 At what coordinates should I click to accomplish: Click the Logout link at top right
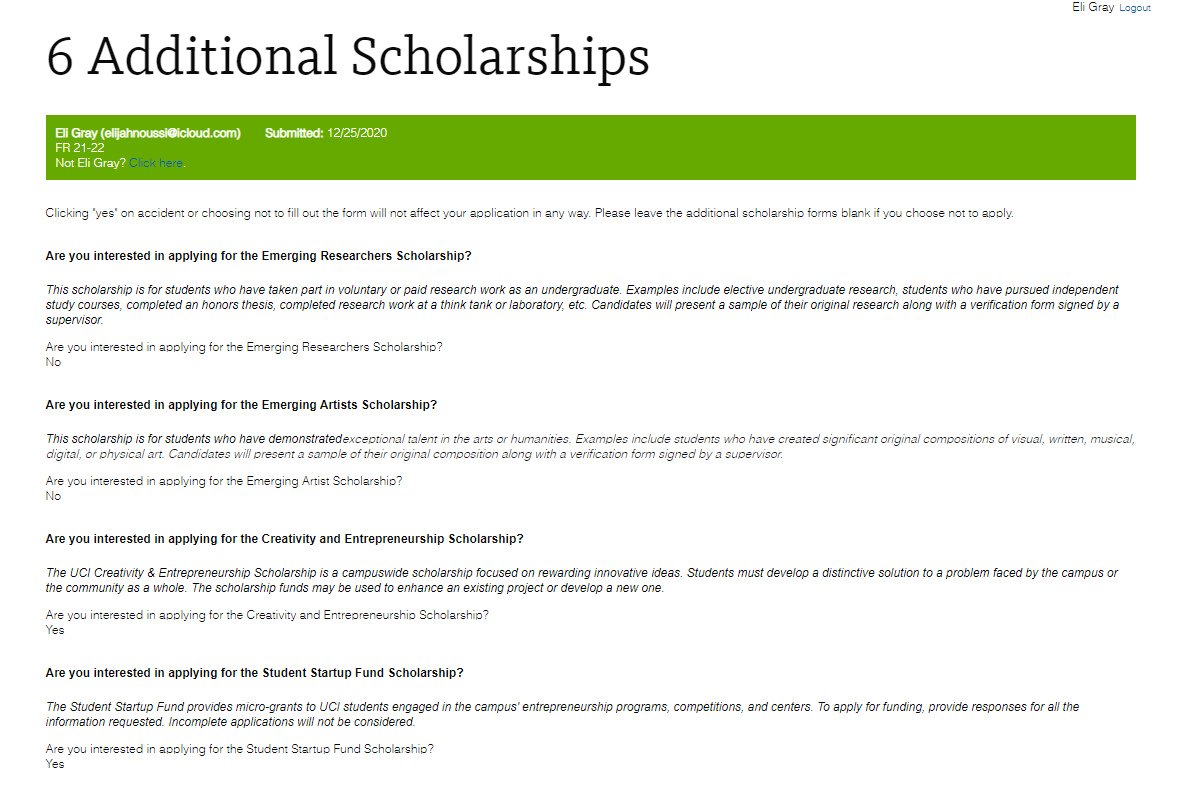1134,8
